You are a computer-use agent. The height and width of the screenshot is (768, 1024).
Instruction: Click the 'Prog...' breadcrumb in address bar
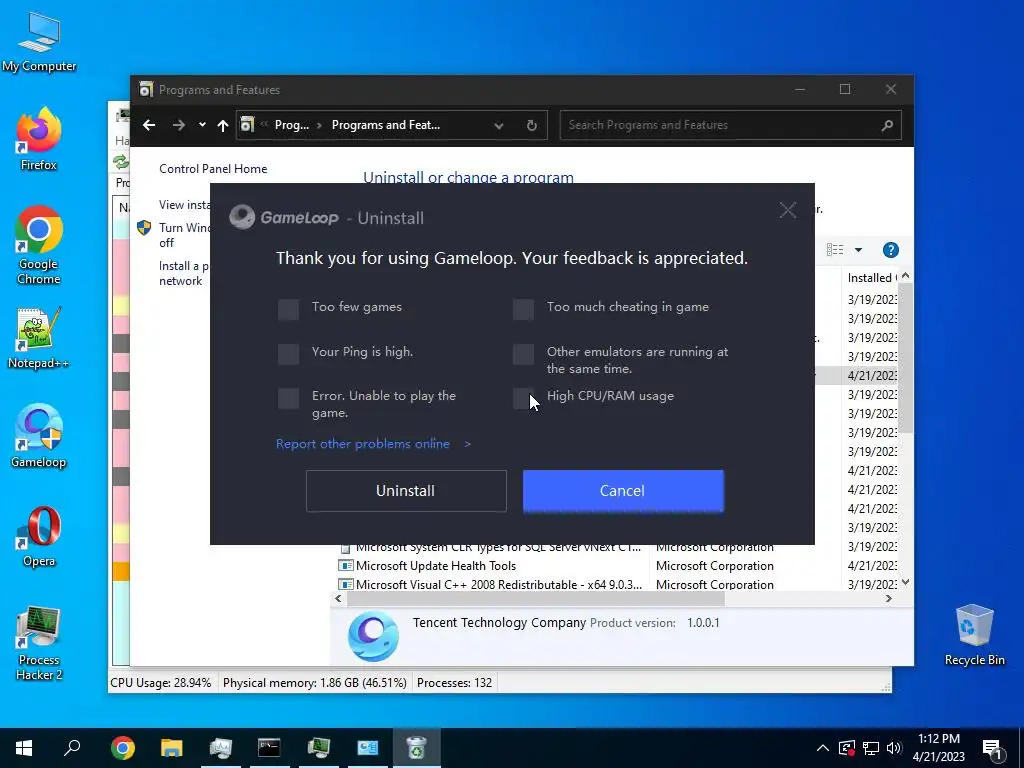(292, 125)
